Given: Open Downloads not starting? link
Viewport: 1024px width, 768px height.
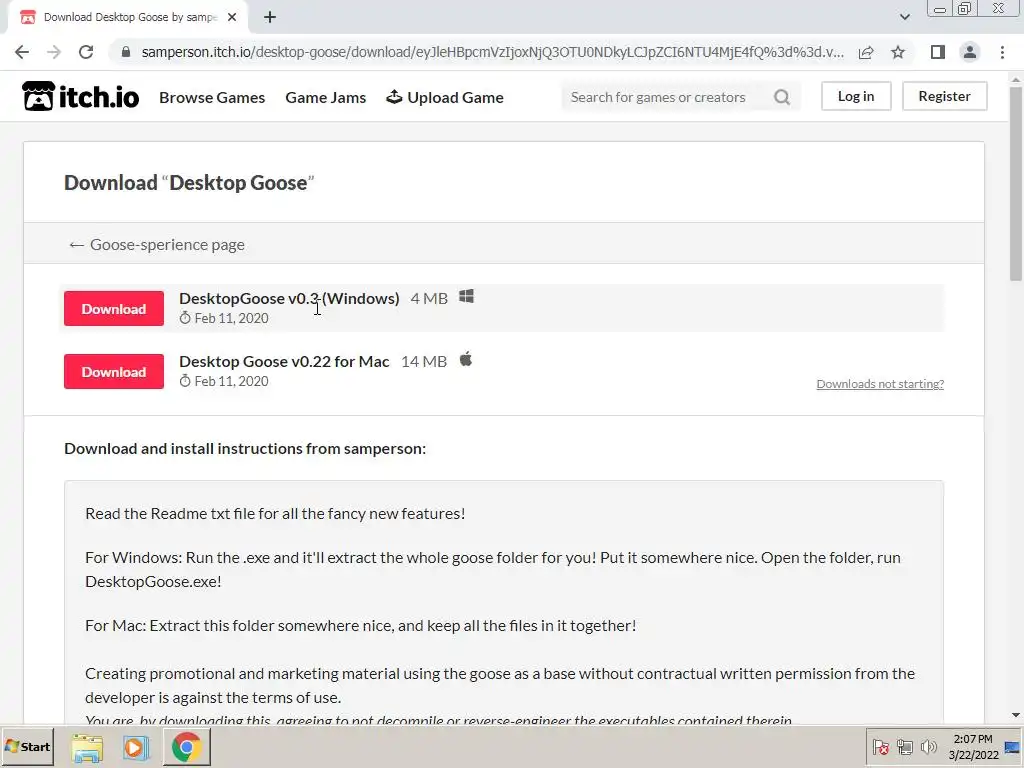Looking at the screenshot, I should tap(880, 384).
